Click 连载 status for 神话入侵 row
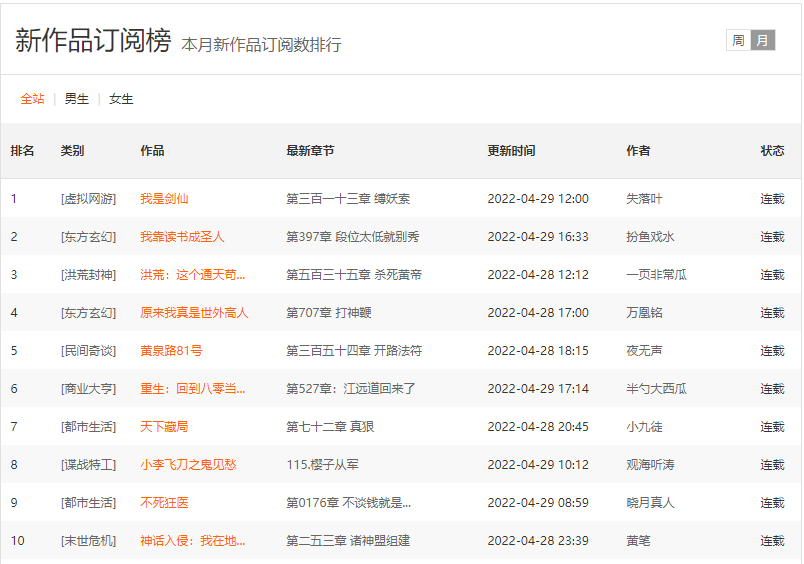 pos(772,540)
